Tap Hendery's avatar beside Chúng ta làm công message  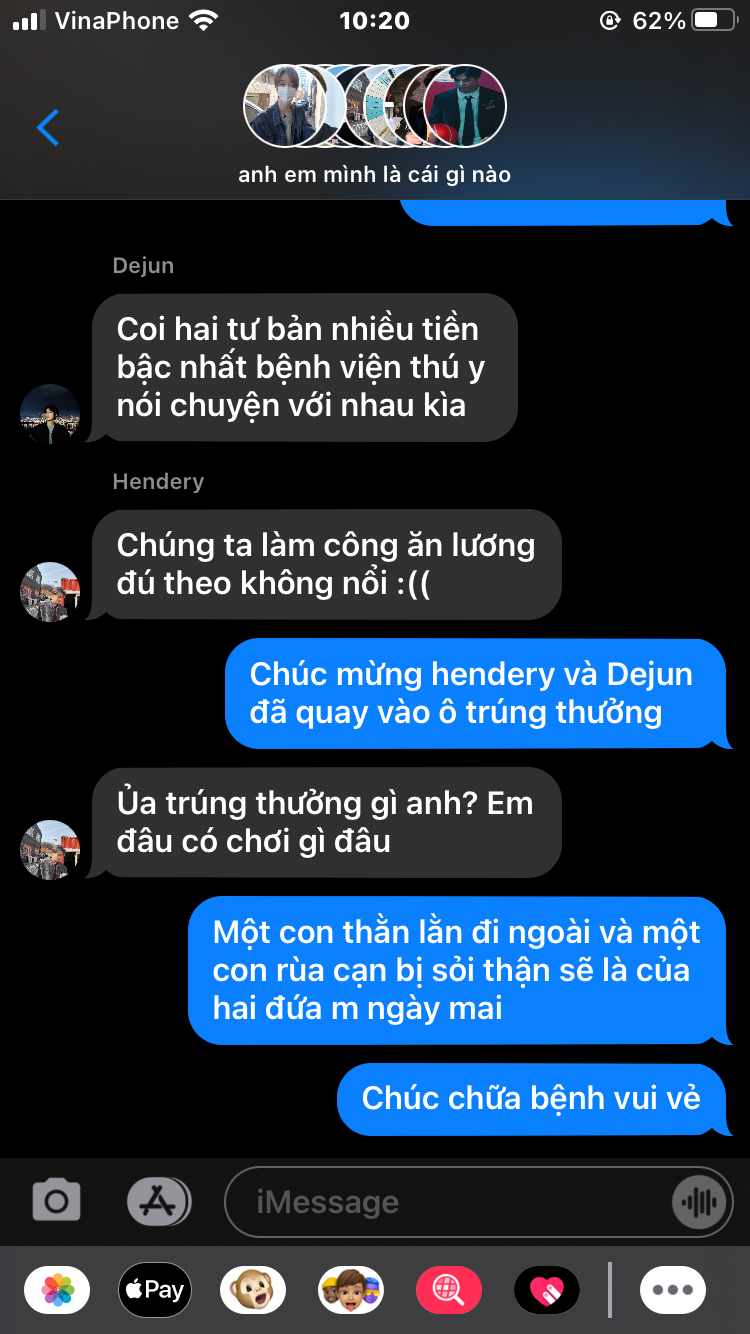tap(50, 592)
